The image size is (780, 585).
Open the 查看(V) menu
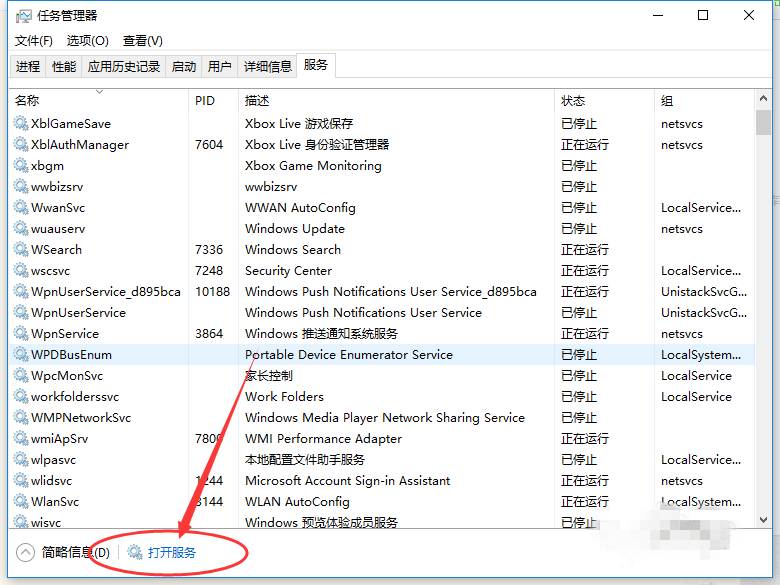[x=143, y=41]
